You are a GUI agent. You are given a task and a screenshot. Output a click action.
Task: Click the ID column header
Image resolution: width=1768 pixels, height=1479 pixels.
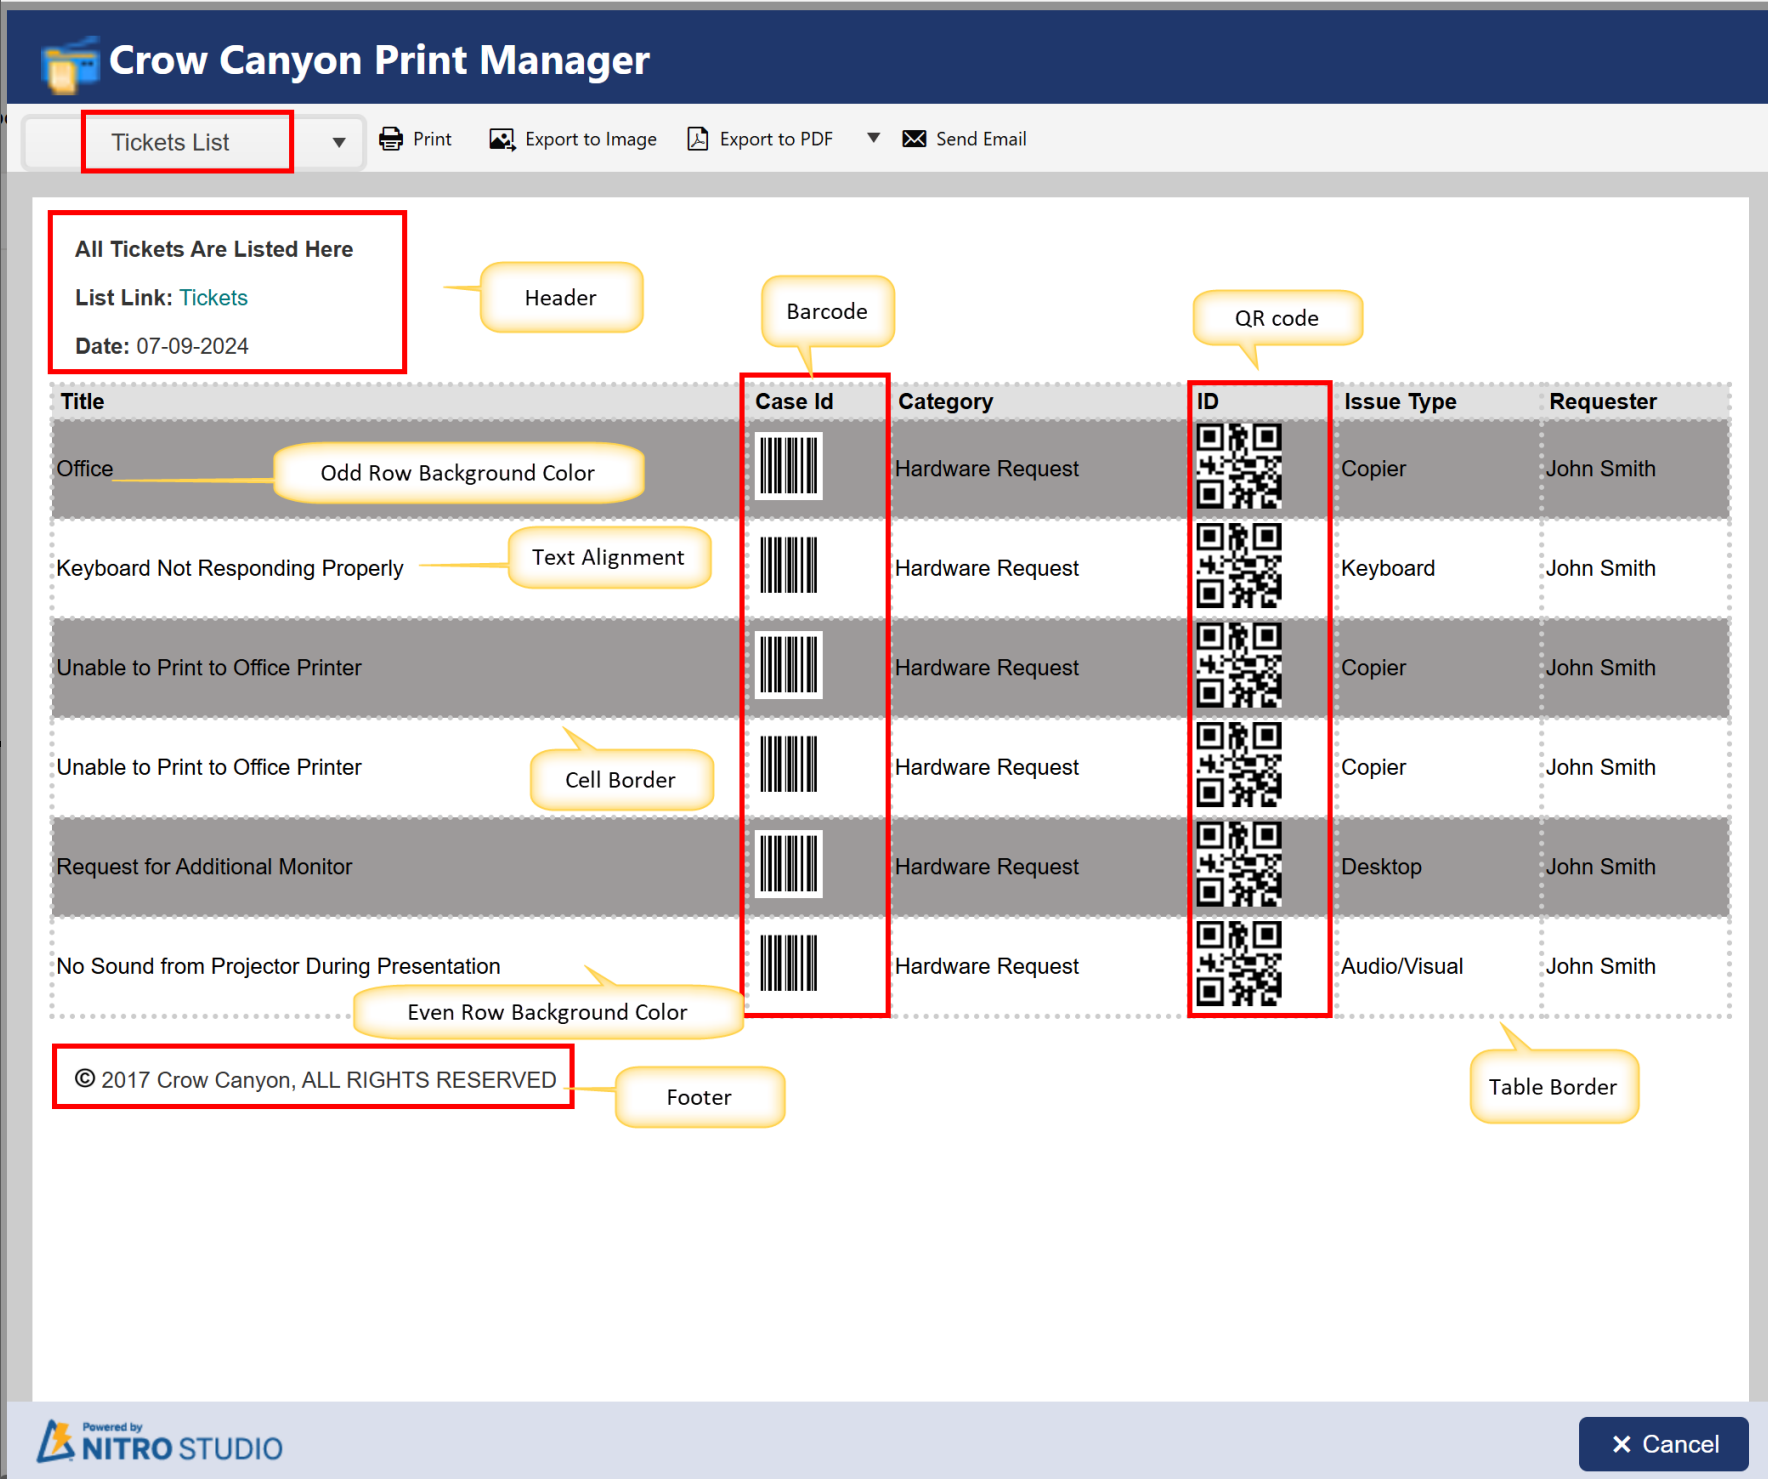coord(1208,402)
